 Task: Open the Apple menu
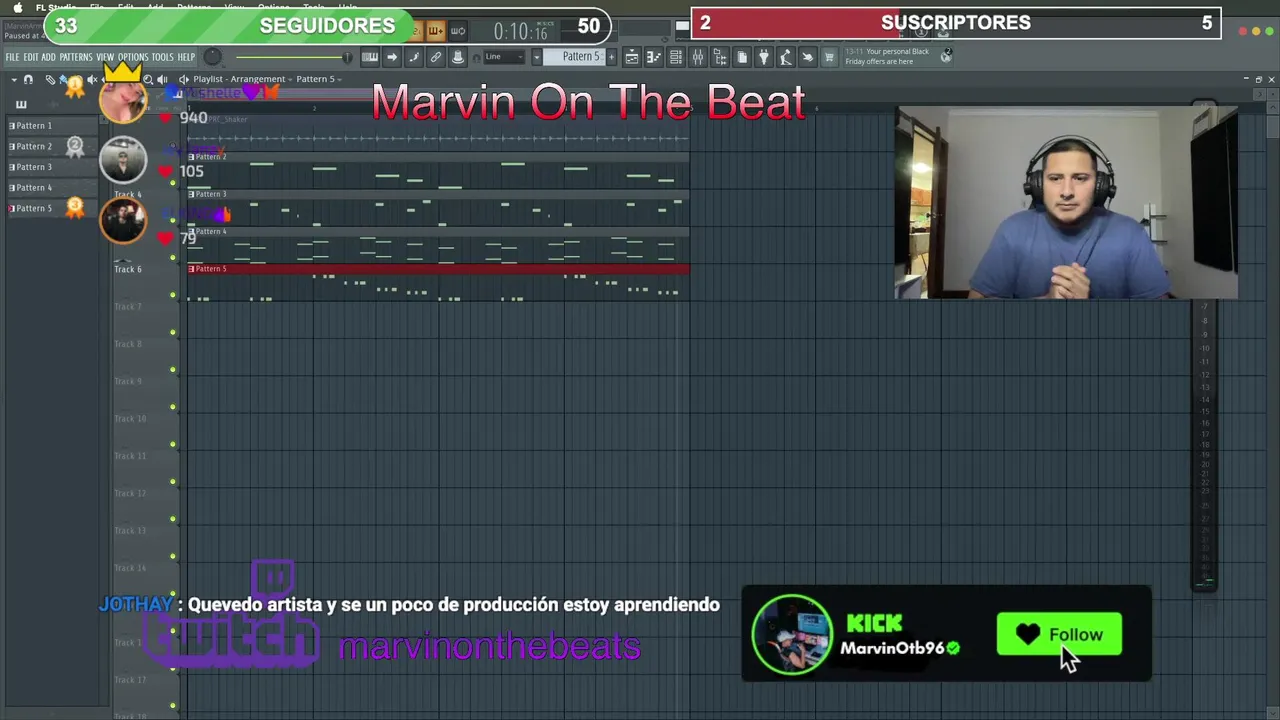[17, 7]
